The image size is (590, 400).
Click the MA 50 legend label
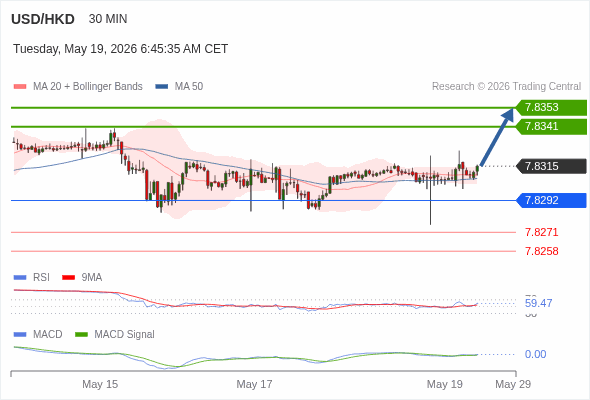189,87
